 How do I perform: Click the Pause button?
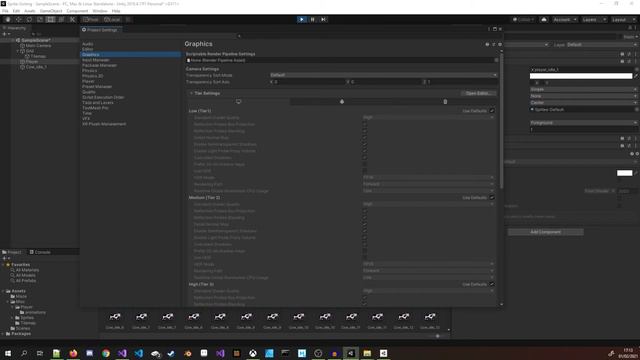tap(313, 19)
